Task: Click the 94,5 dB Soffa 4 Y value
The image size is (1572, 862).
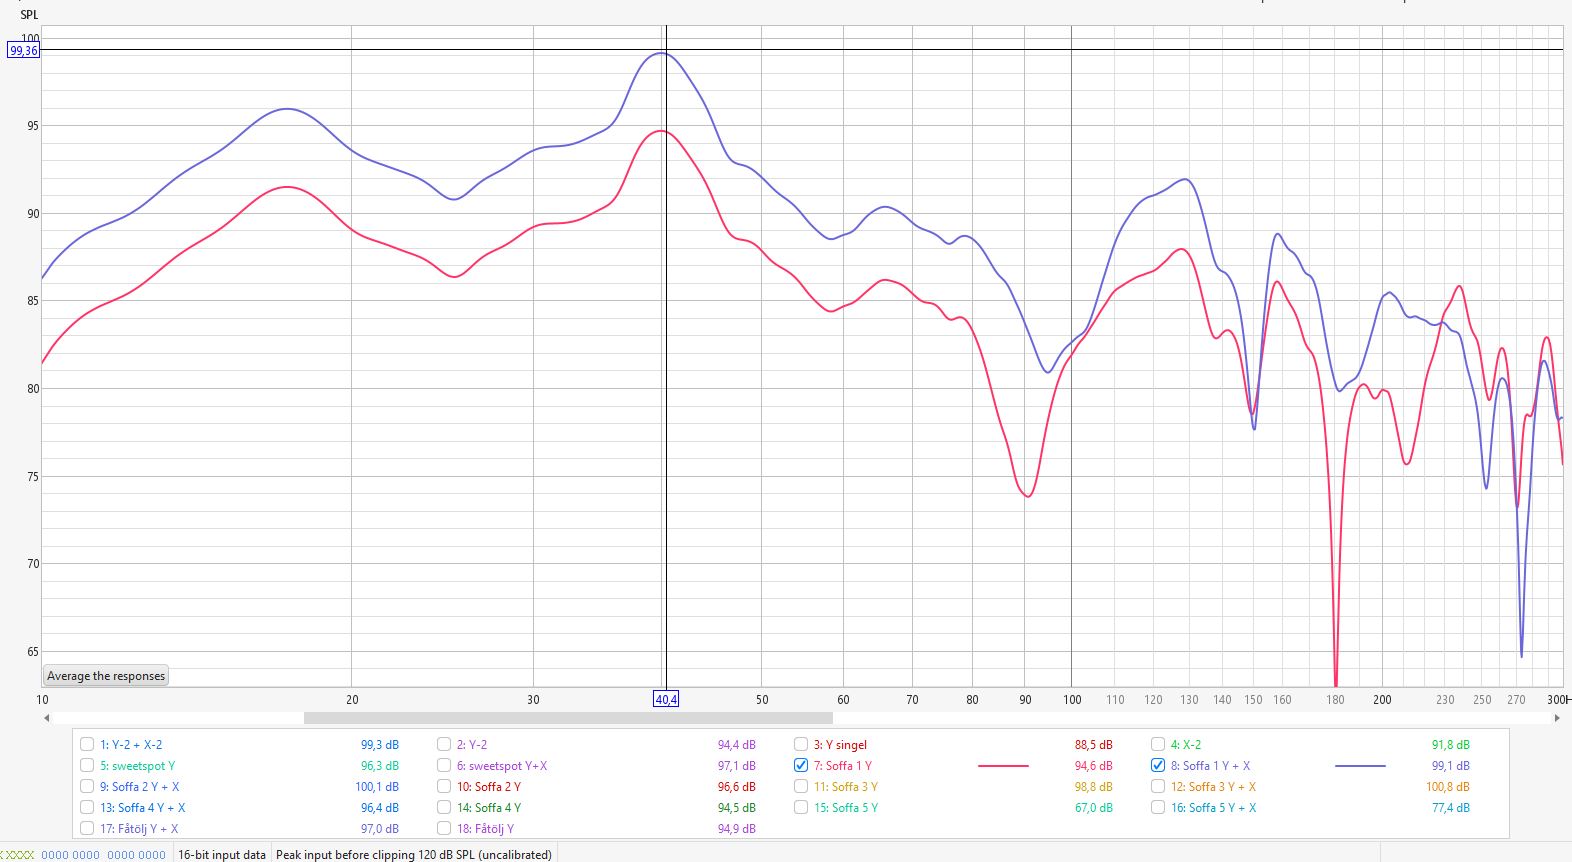Action: (x=737, y=808)
